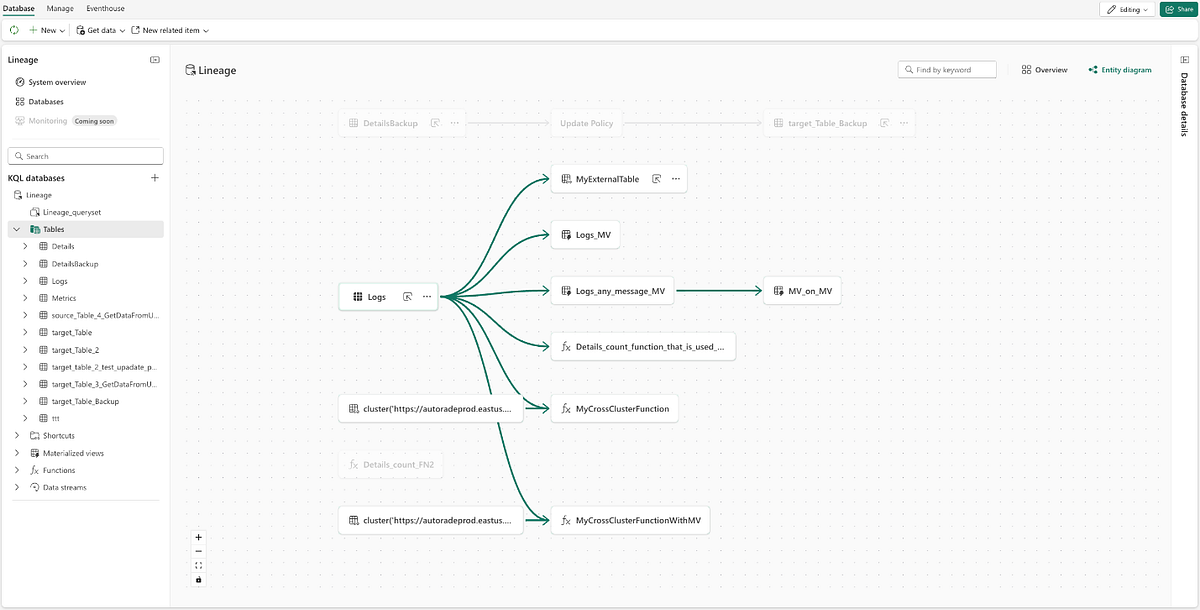Click the refresh icon in the toolbar
This screenshot has width=1200, height=610.
click(14, 30)
